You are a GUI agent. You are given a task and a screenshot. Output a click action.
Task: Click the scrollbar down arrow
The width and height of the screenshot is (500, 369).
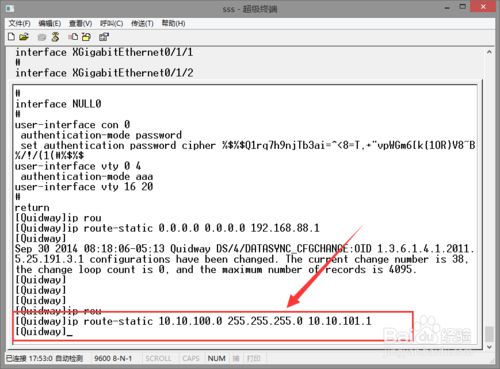point(489,347)
